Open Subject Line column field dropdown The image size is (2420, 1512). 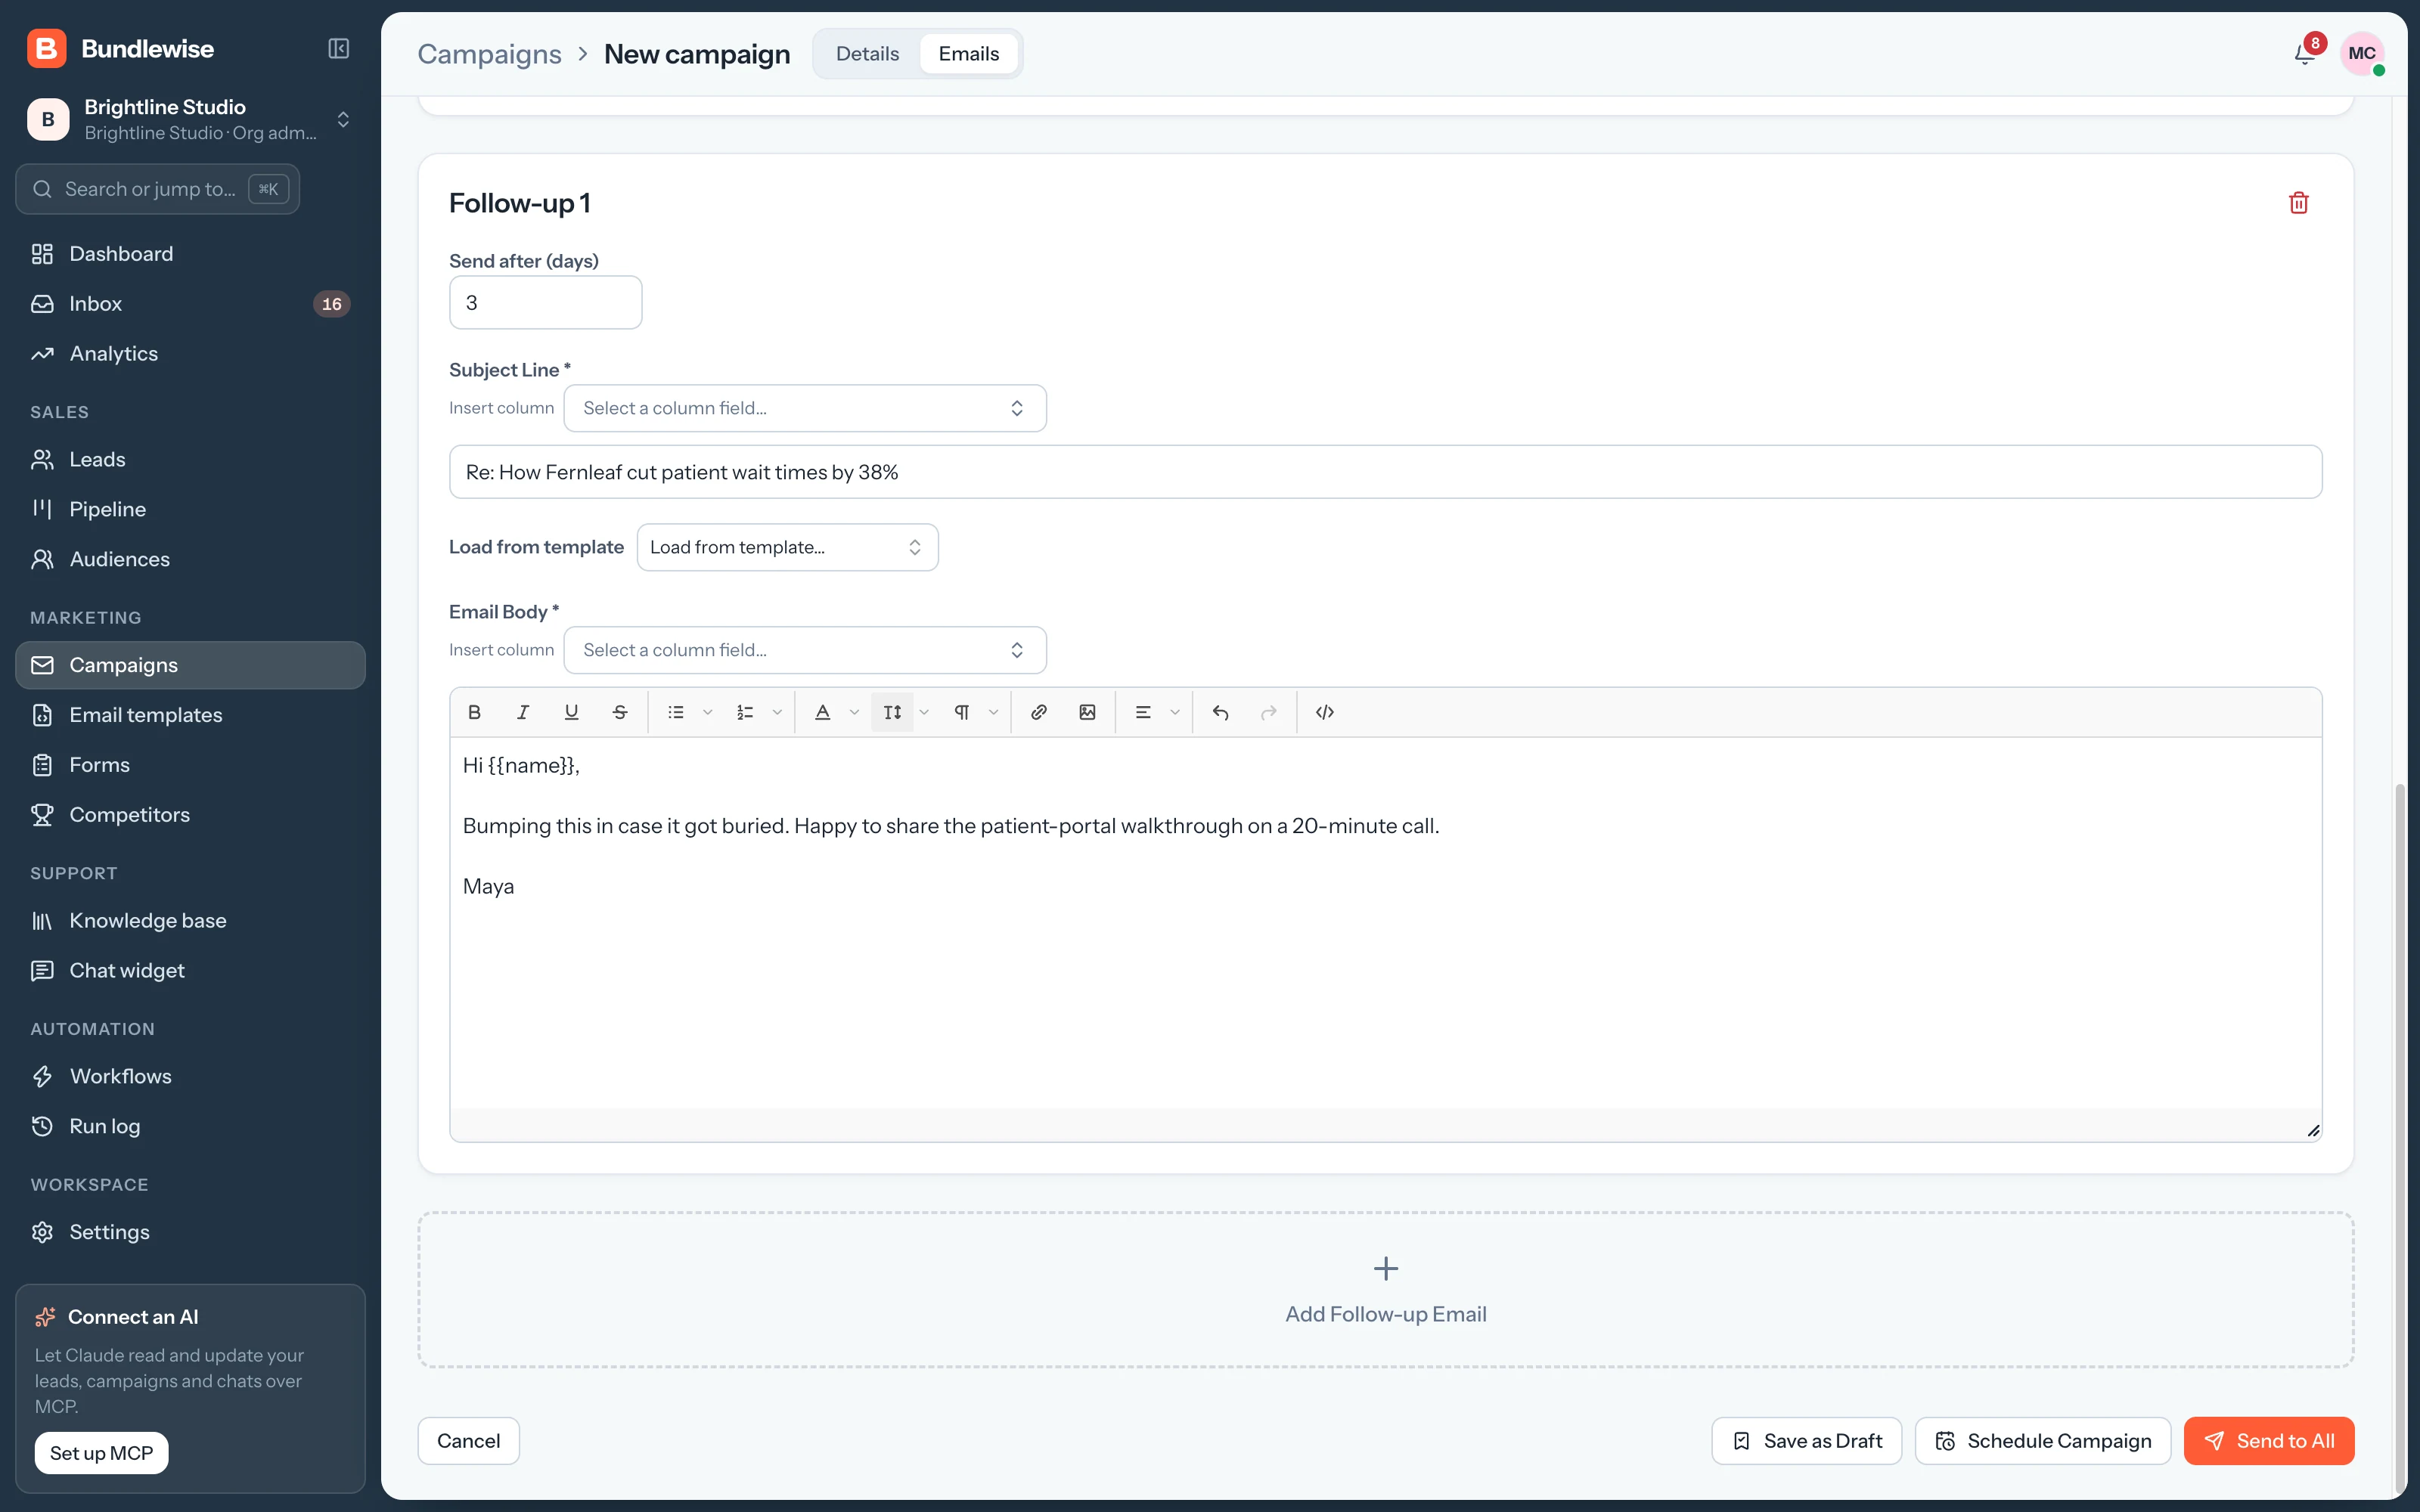click(805, 408)
